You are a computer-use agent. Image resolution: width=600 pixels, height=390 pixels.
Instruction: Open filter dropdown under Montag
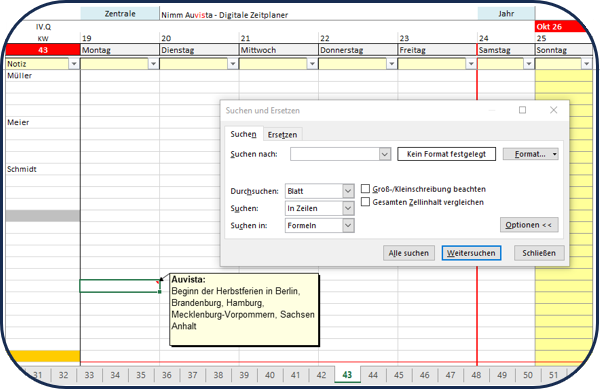[153, 64]
